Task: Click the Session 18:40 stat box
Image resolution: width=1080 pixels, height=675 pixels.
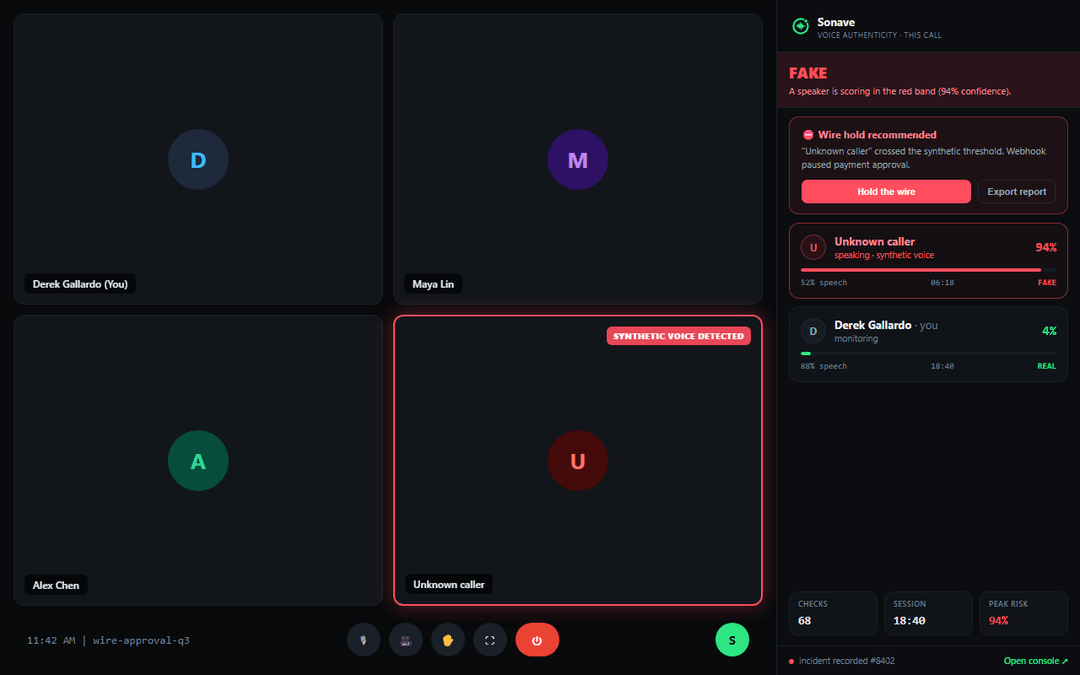Action: tap(928, 613)
